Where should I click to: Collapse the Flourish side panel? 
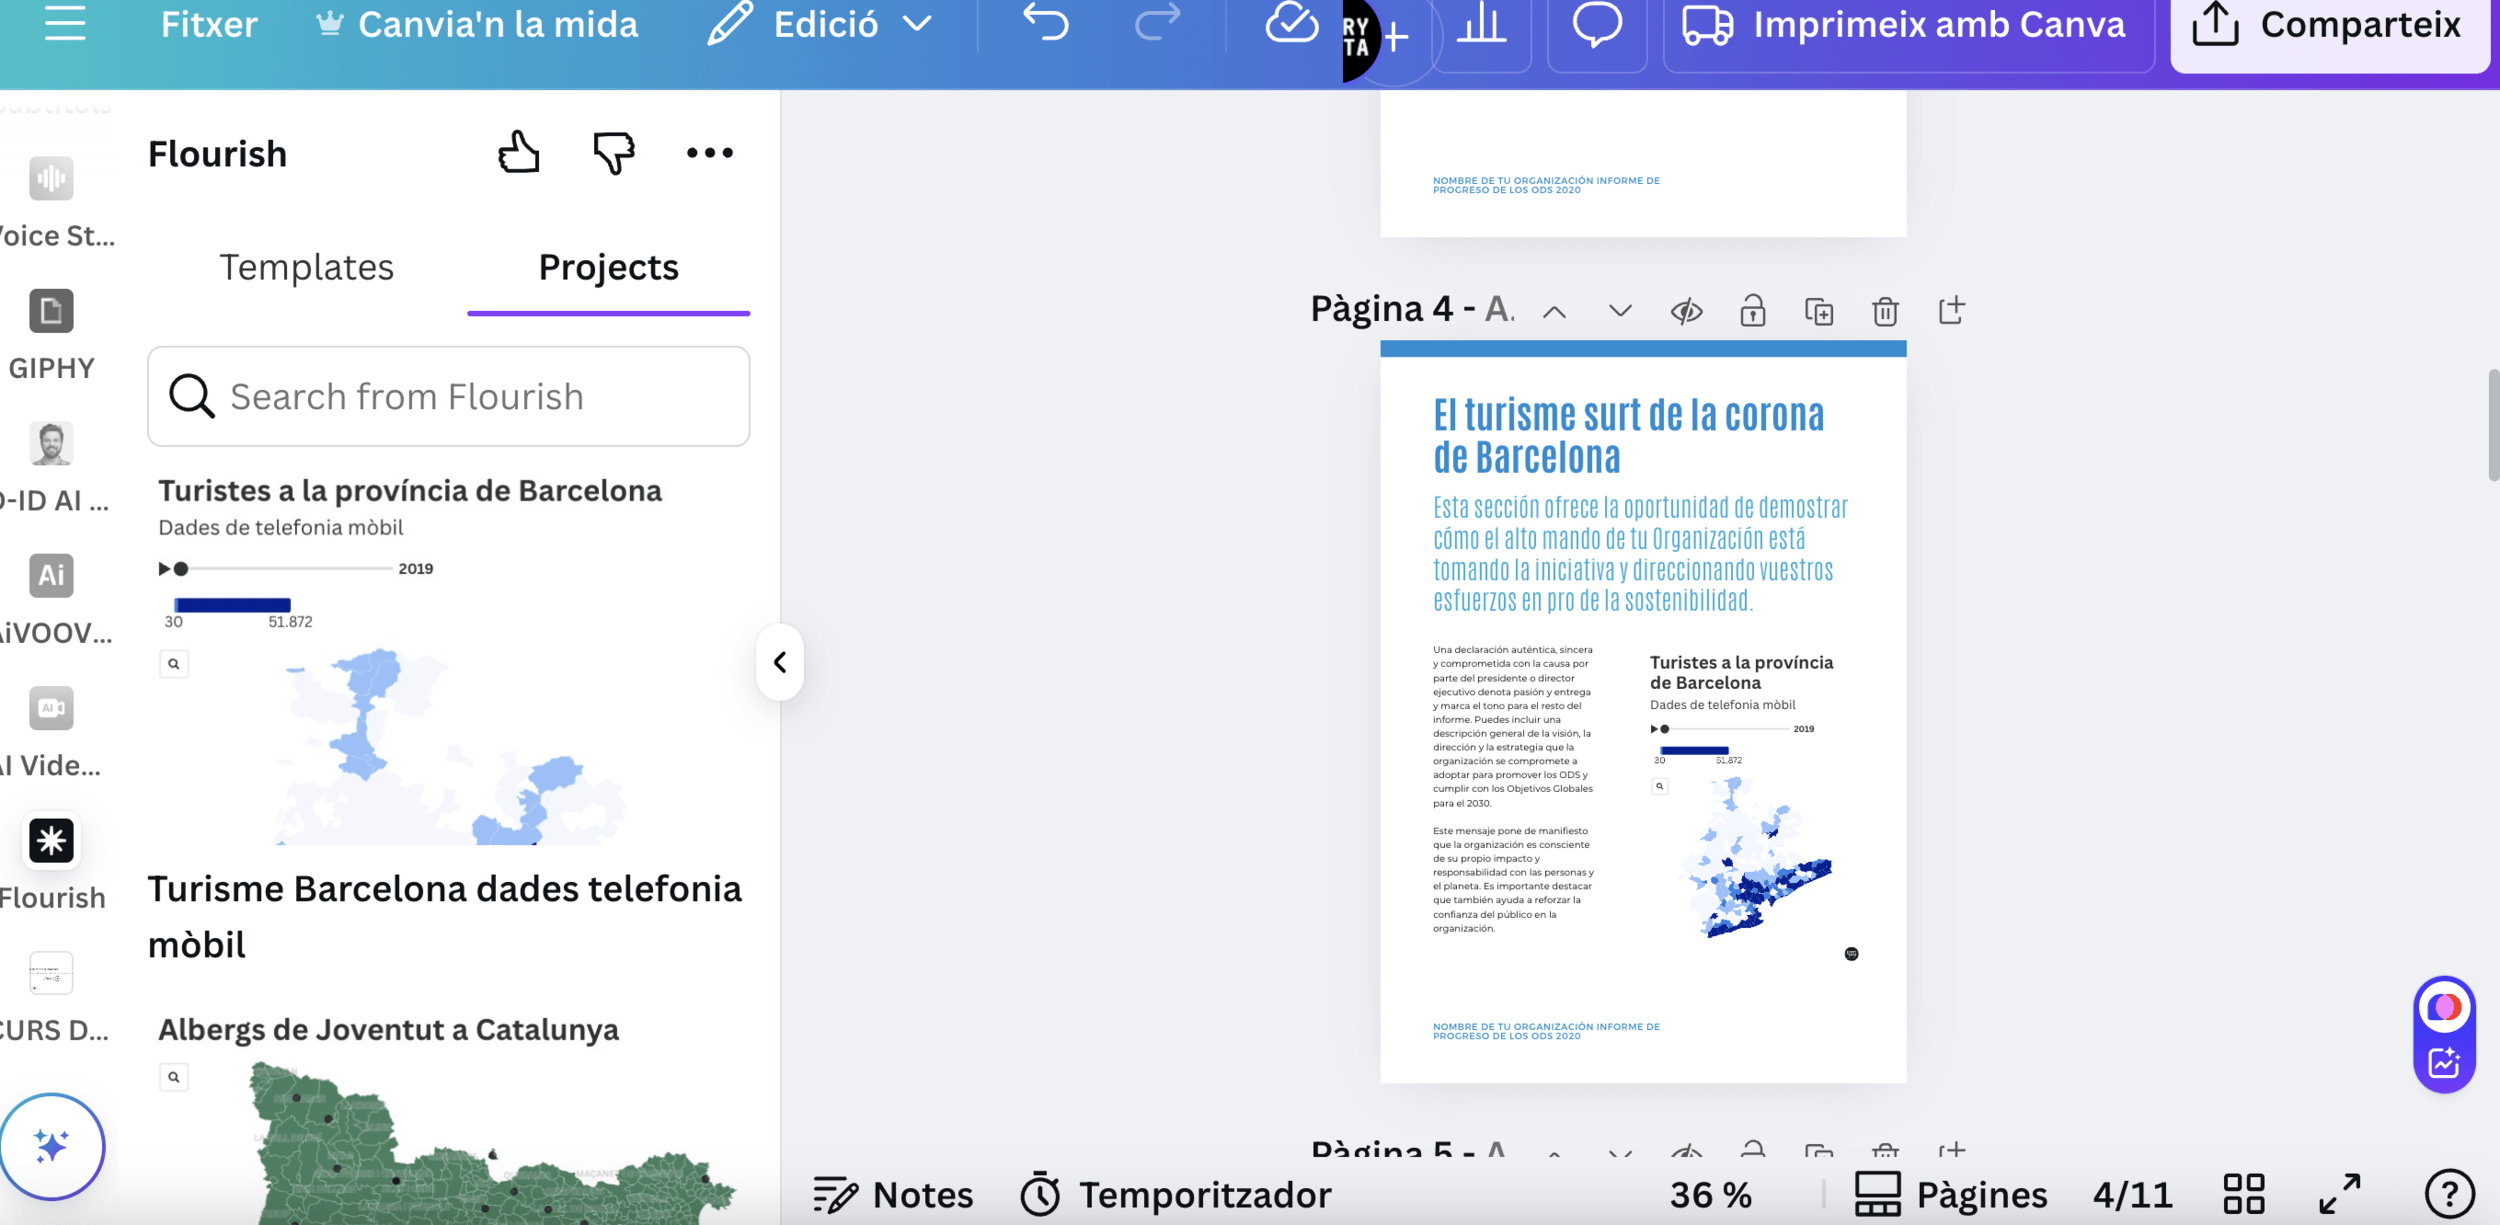[780, 662]
